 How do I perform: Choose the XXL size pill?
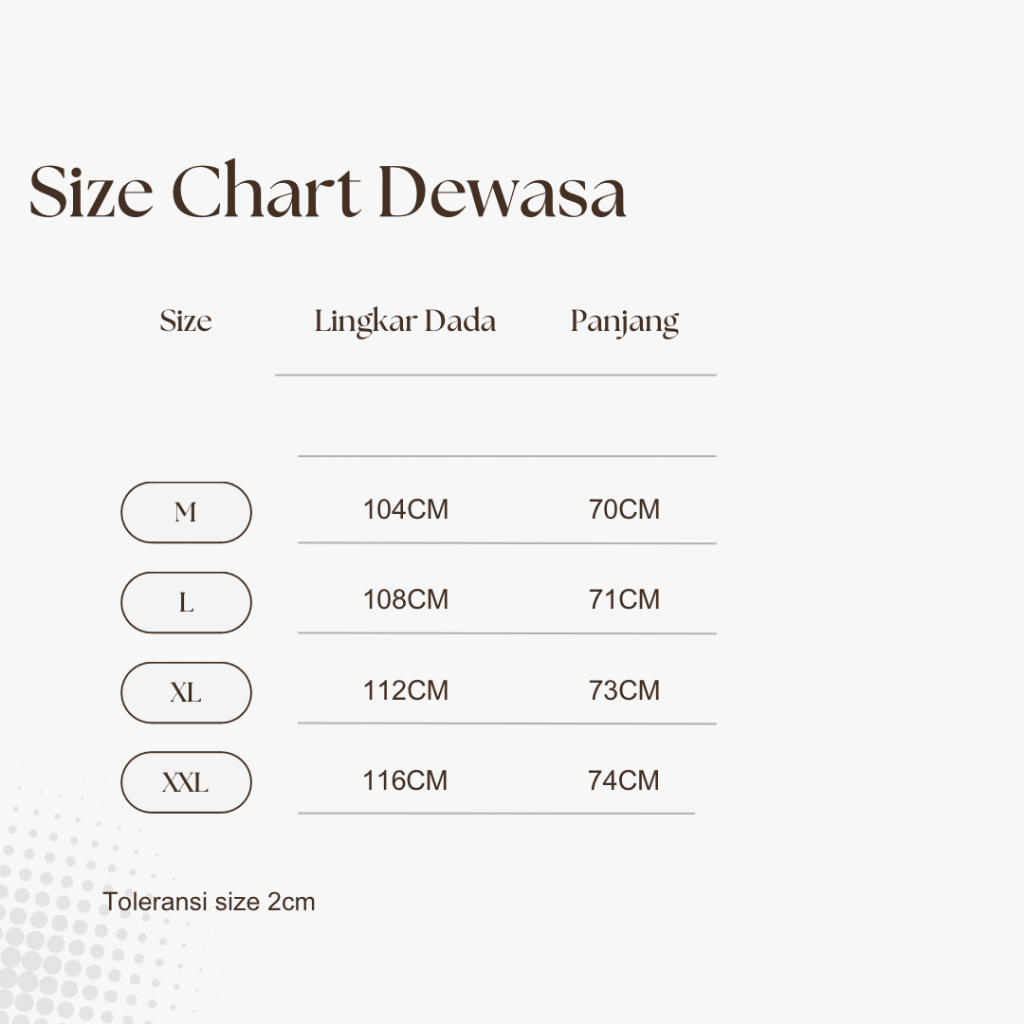coord(186,782)
